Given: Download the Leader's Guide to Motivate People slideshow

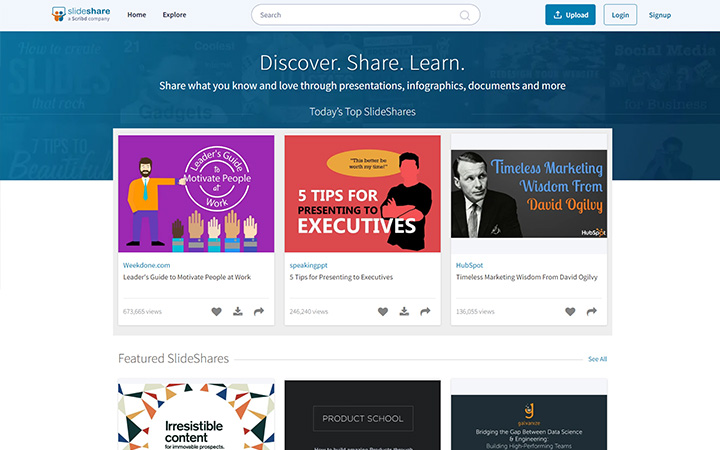Looking at the screenshot, I should pos(238,312).
